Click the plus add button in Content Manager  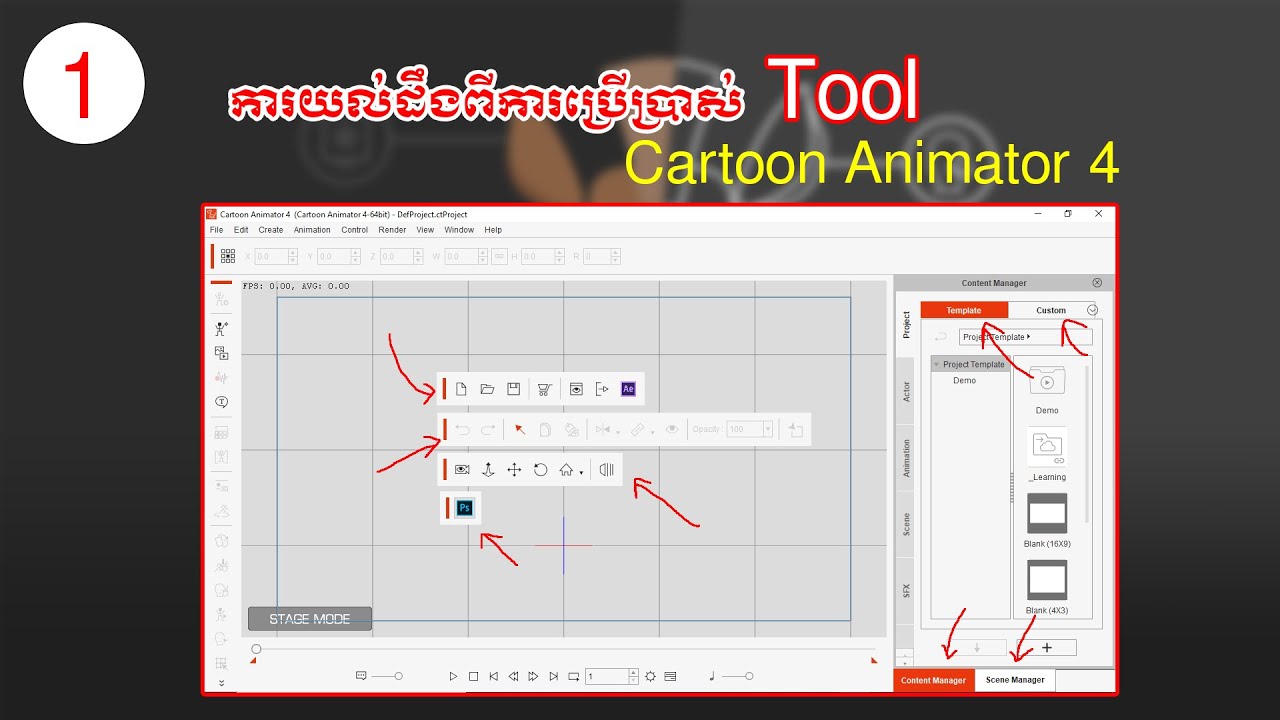pyautogui.click(x=1047, y=647)
